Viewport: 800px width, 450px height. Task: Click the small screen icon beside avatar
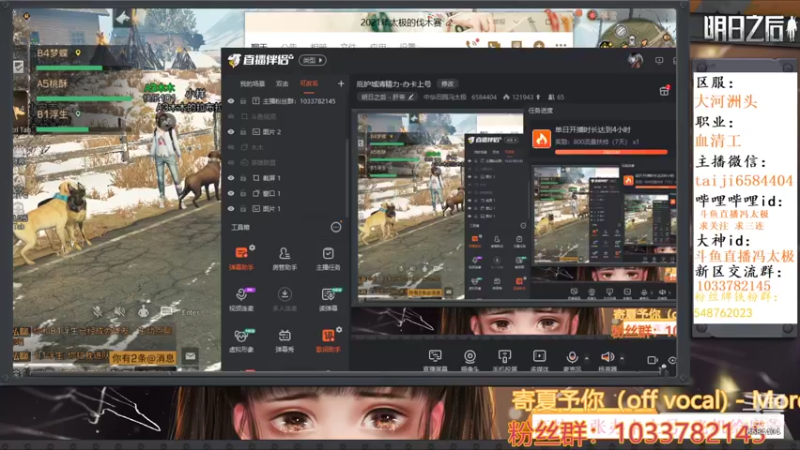point(659,60)
